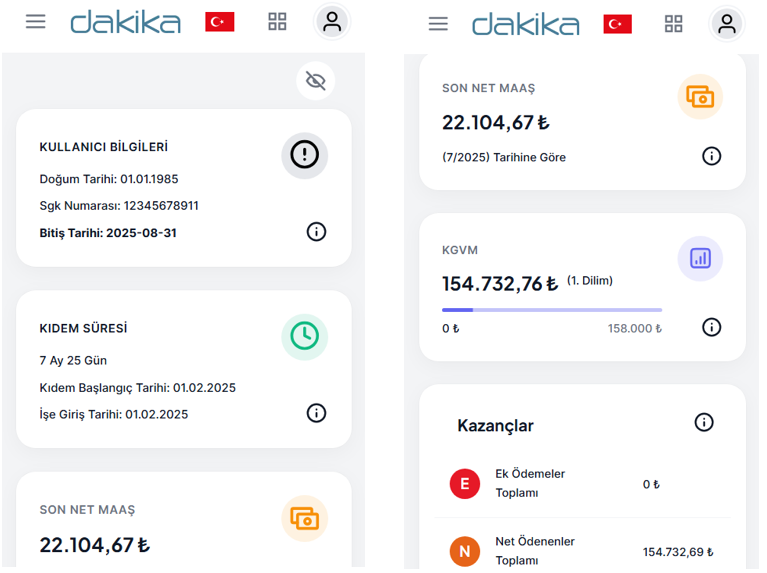Click the green Kıdem Süresi clock icon
767x573 pixels.
click(304, 337)
